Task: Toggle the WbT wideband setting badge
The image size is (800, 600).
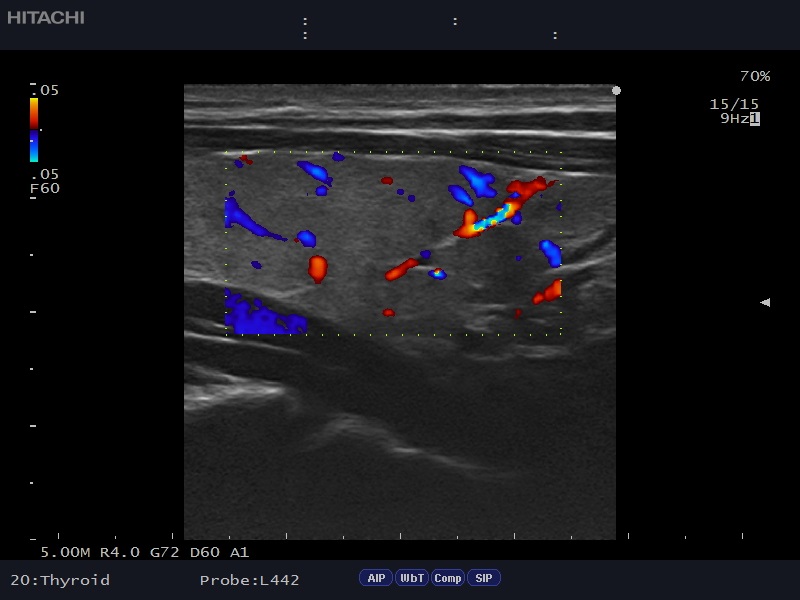Action: pyautogui.click(x=411, y=578)
